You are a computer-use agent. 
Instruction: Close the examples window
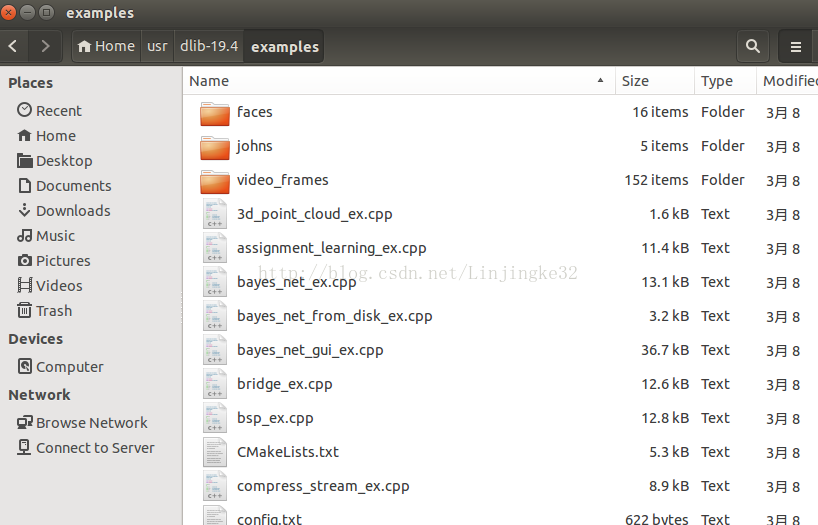click(x=10, y=13)
